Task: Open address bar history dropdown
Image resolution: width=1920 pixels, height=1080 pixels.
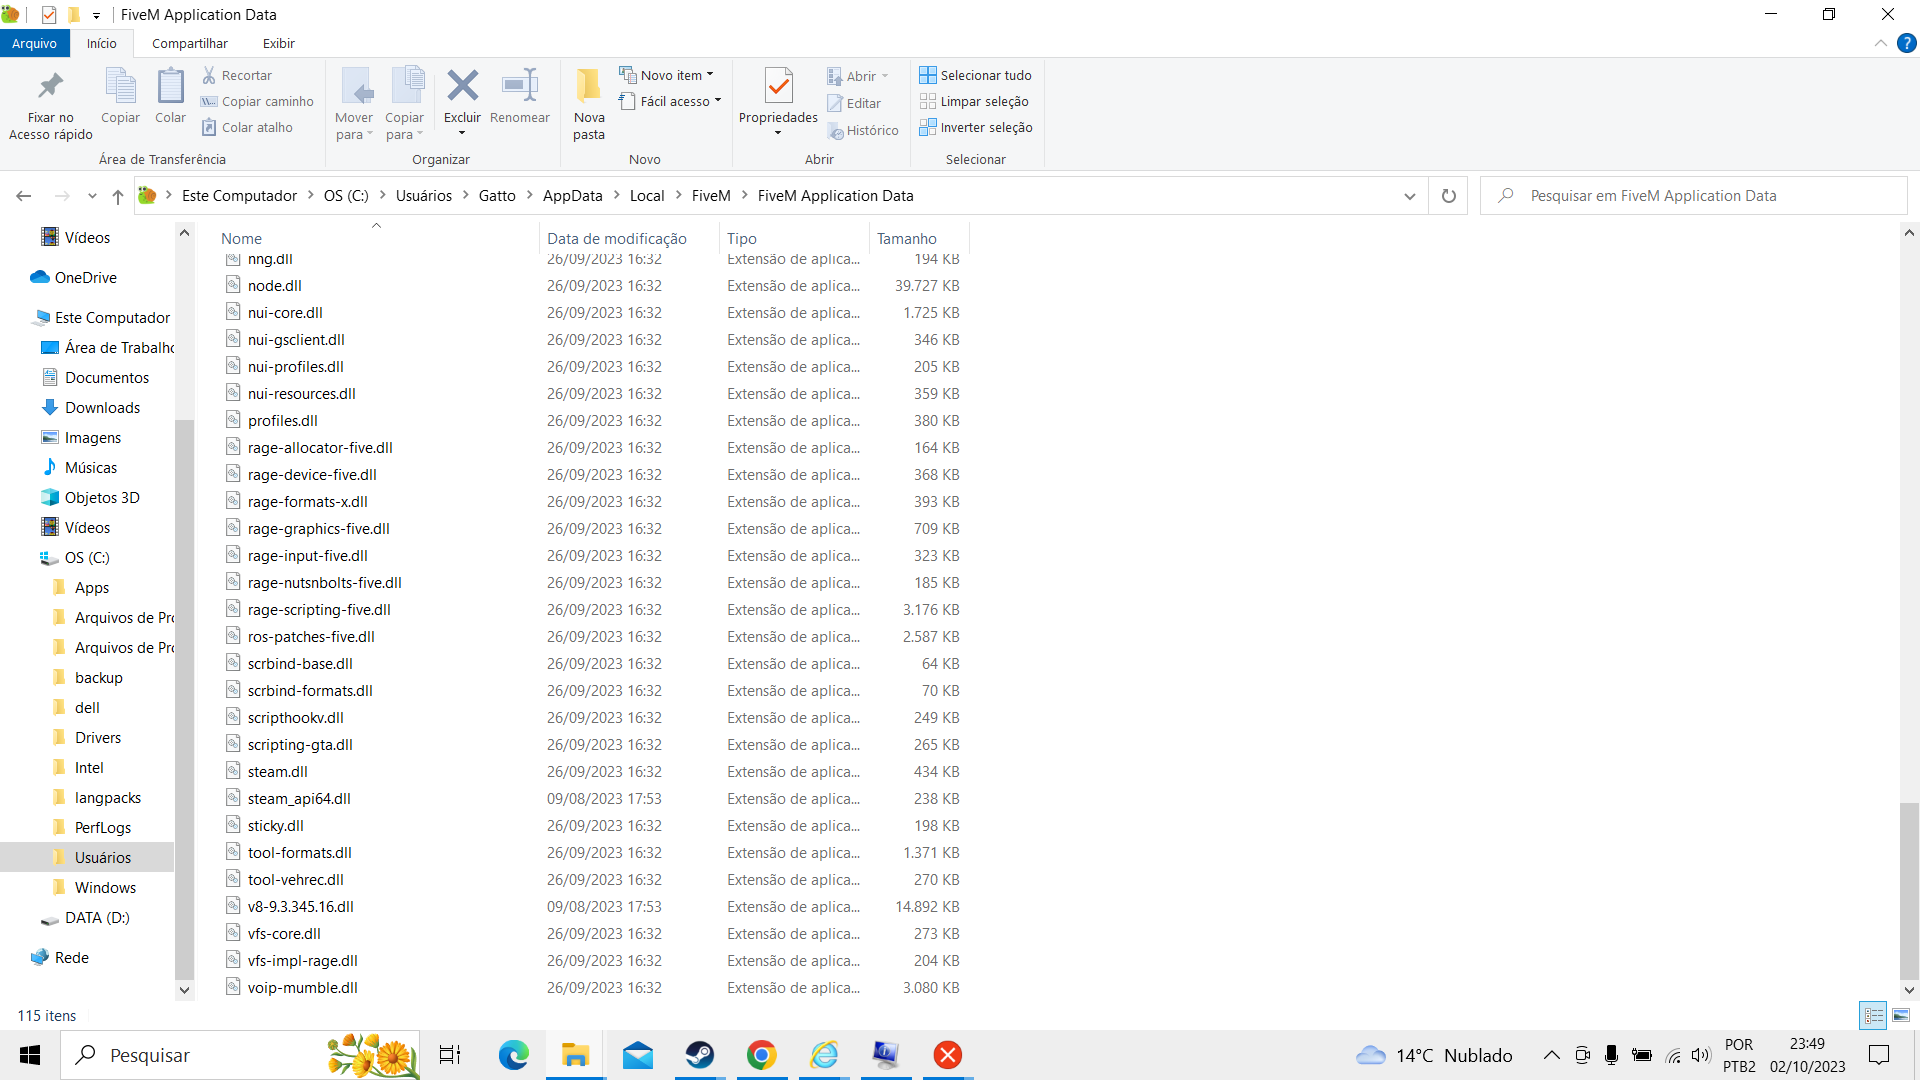Action: 1410,196
